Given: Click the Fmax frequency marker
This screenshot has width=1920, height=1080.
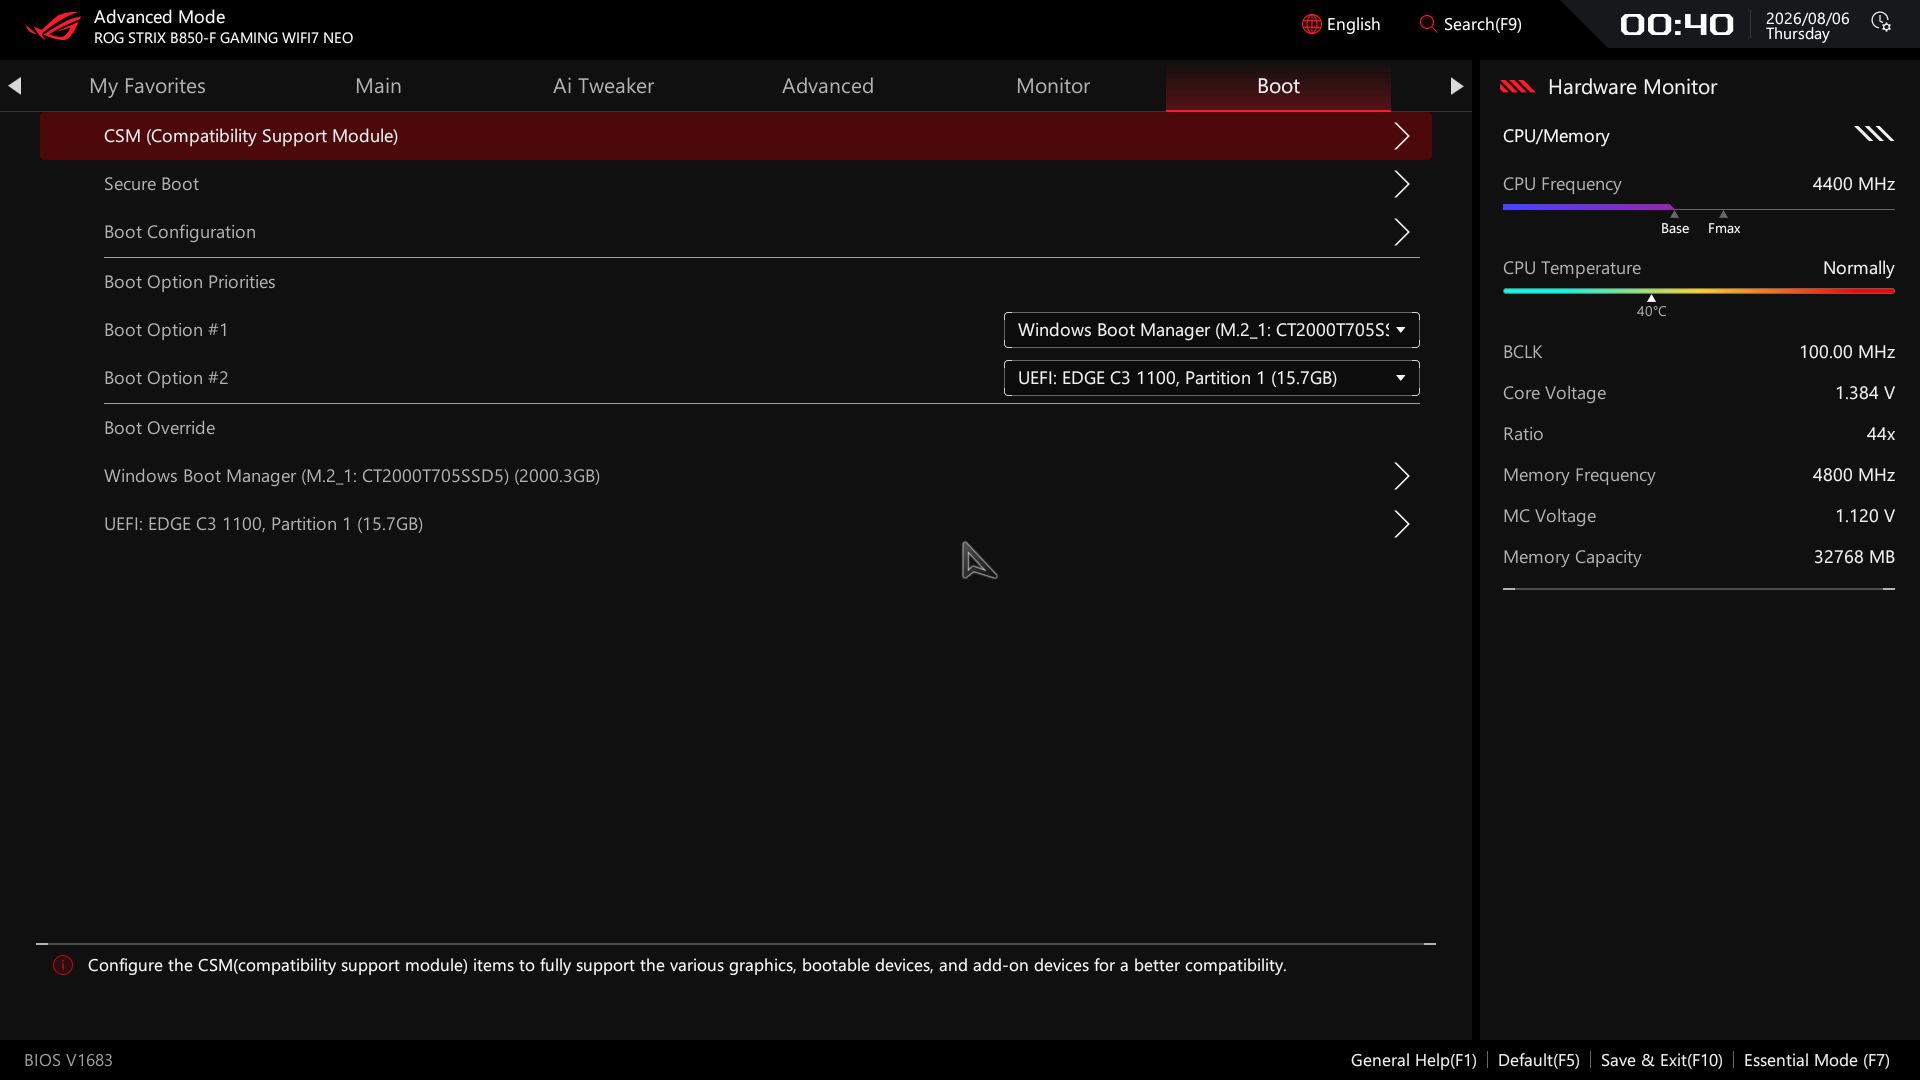Looking at the screenshot, I should (x=1724, y=224).
